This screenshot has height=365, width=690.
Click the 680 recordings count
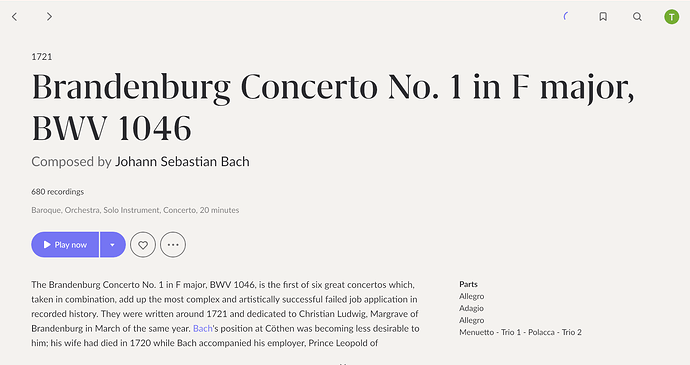[58, 192]
